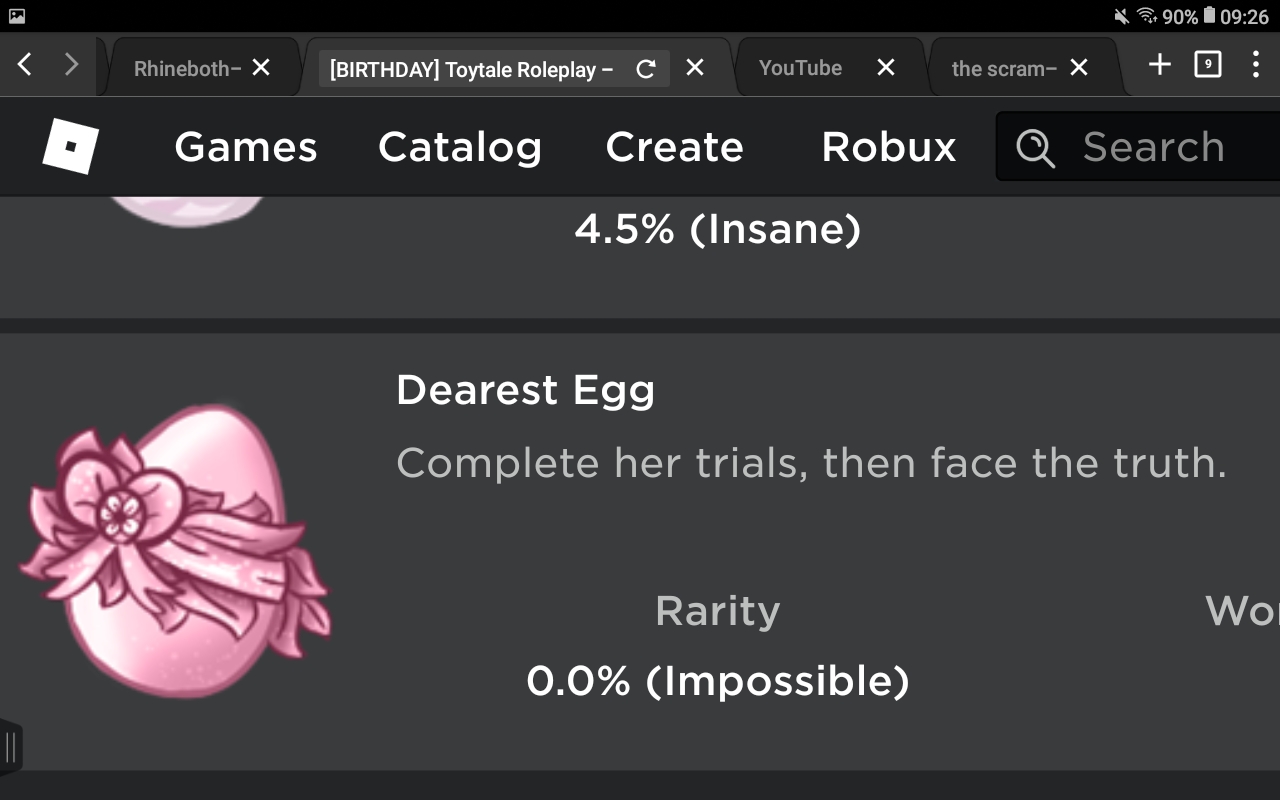Image resolution: width=1280 pixels, height=800 pixels.
Task: Open the browser three-dot menu
Action: 1255,66
